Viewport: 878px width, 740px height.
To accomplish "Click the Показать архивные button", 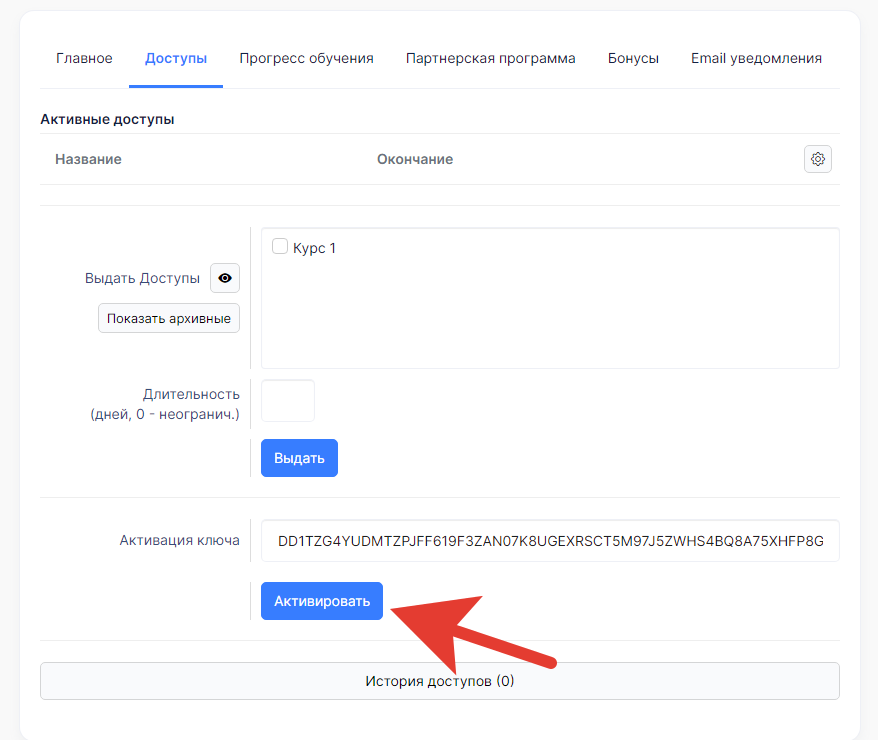I will 169,319.
